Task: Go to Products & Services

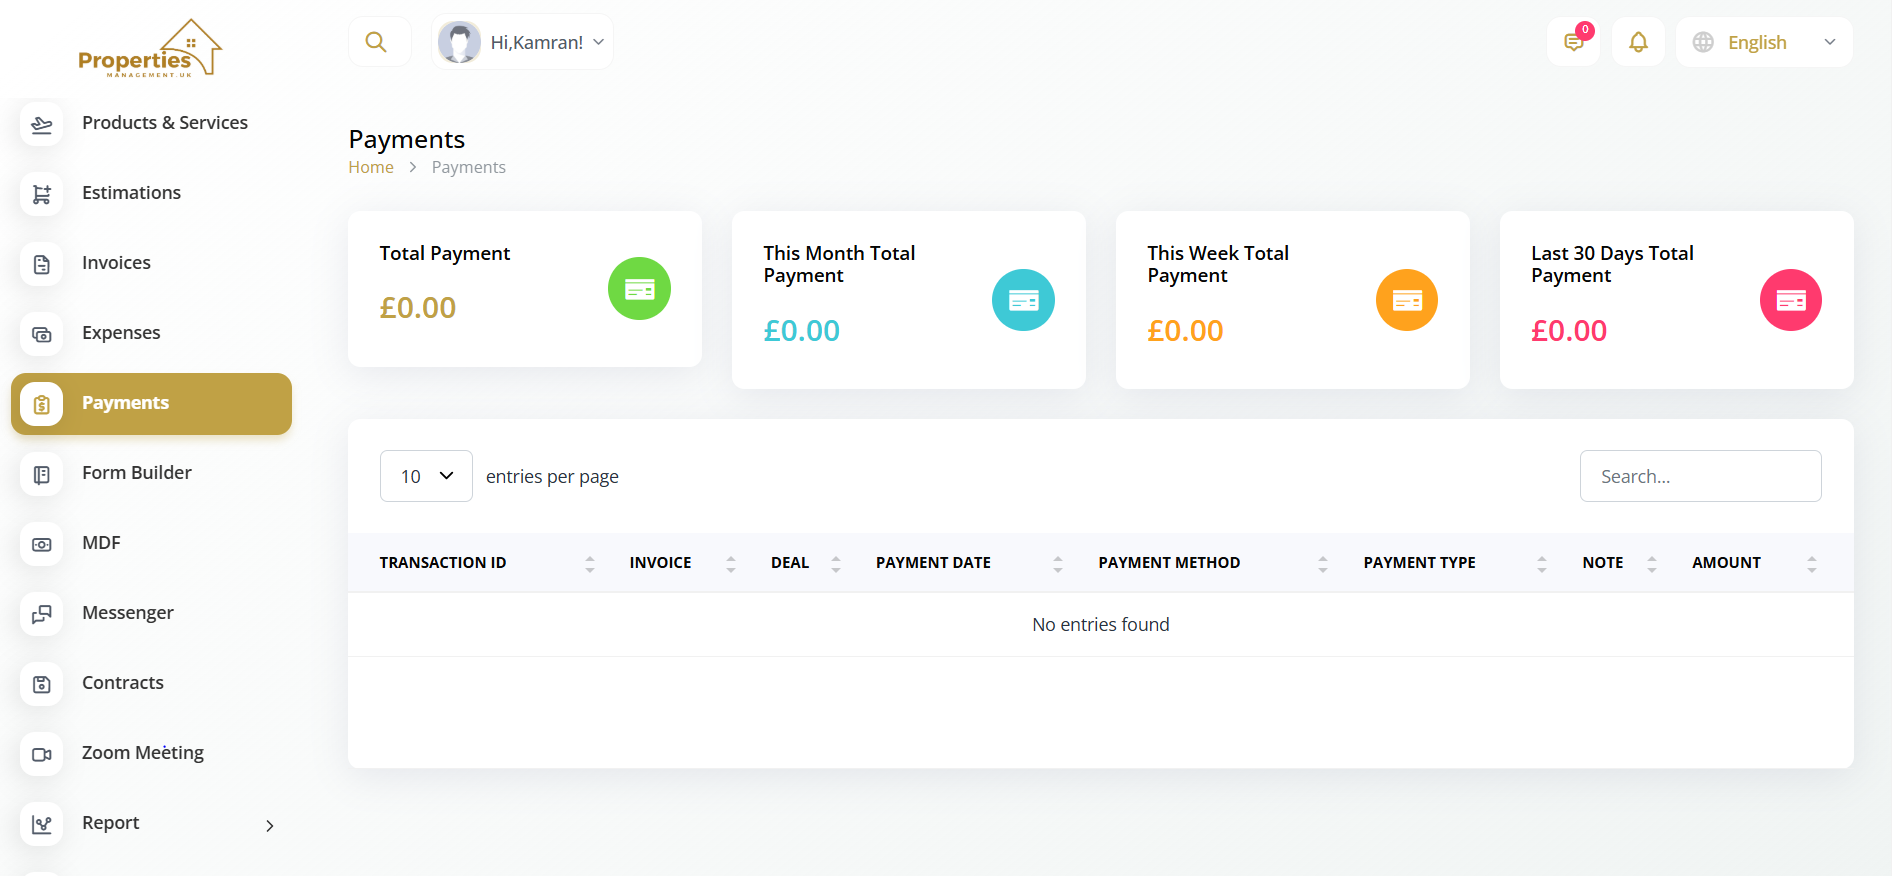Action: 164,123
